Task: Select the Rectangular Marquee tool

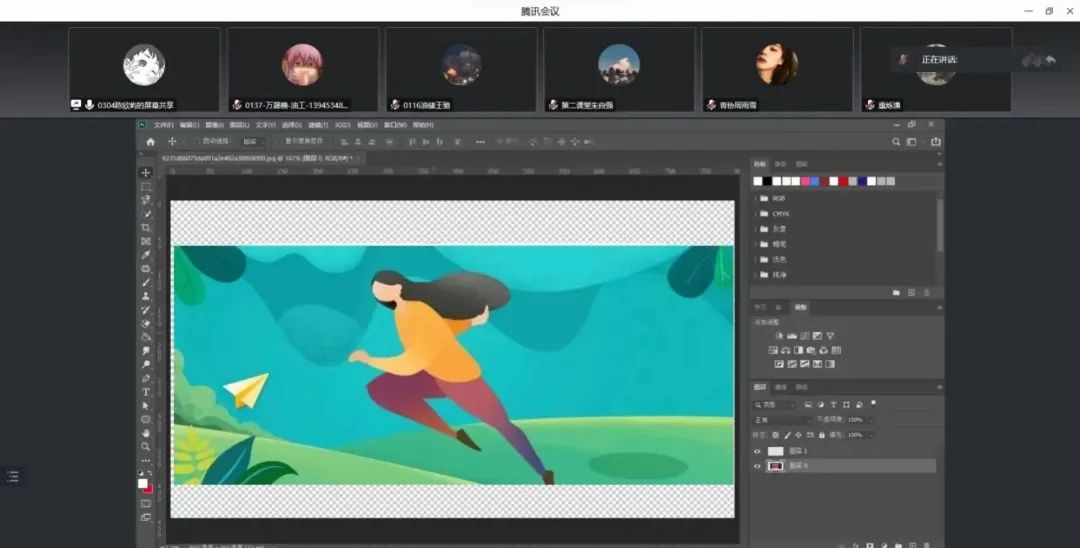Action: 146,187
